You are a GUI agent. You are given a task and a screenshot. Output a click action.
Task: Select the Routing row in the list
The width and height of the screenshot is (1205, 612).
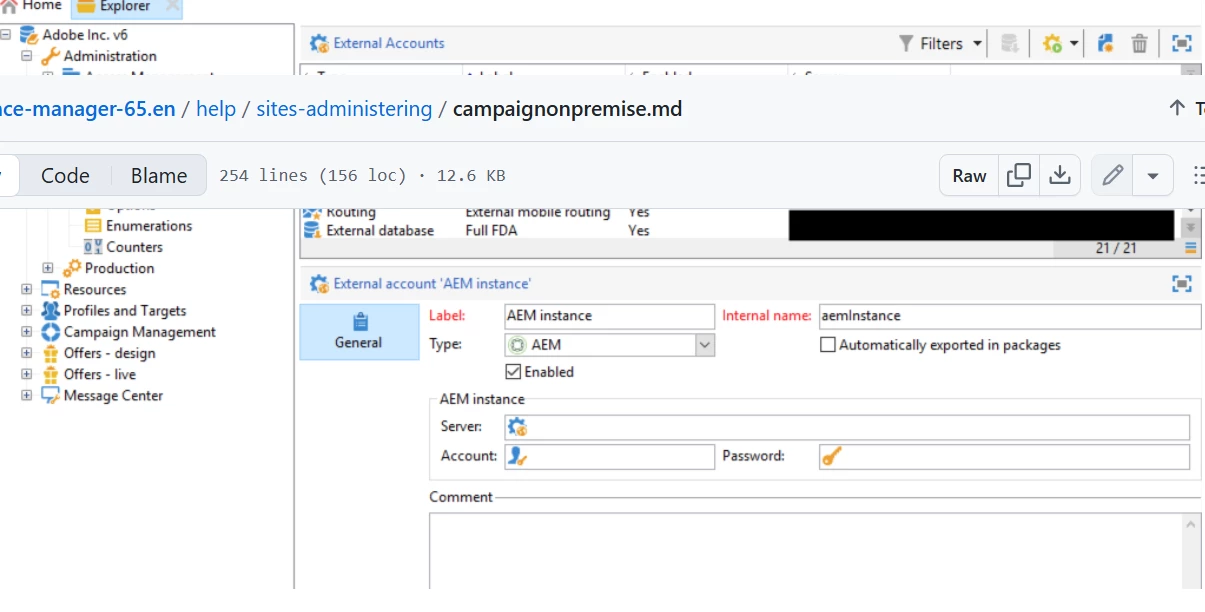tap(740, 212)
